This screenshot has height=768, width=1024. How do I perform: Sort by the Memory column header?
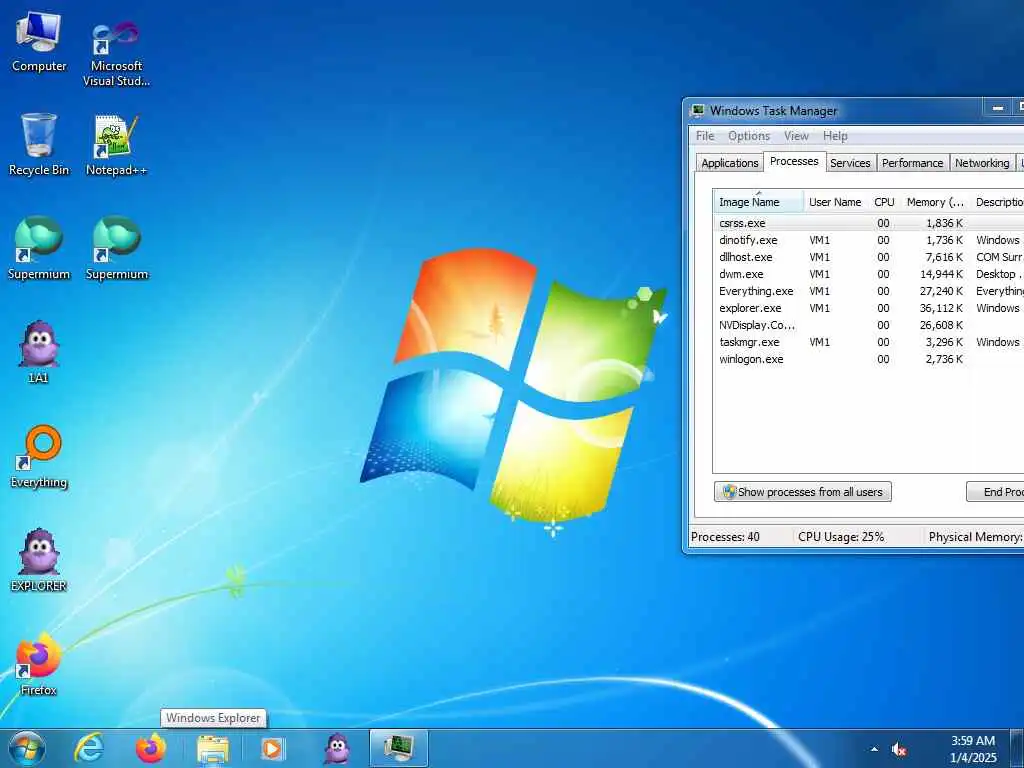click(935, 202)
